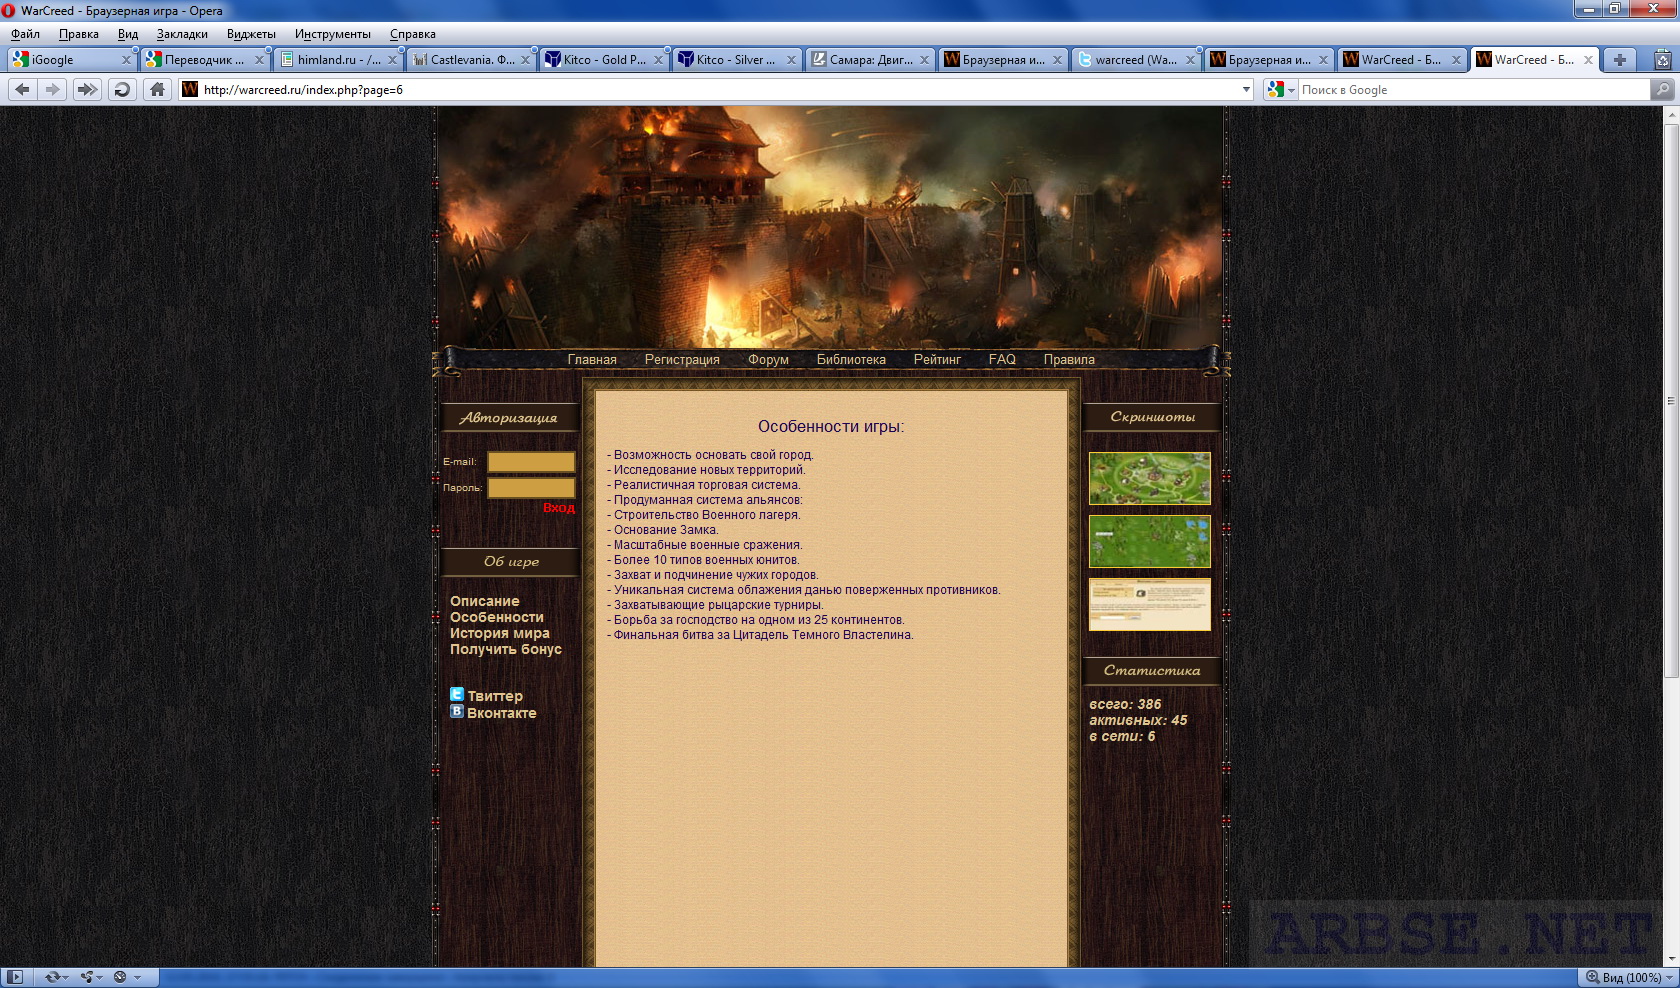Open the Описание sidebar link

click(485, 601)
